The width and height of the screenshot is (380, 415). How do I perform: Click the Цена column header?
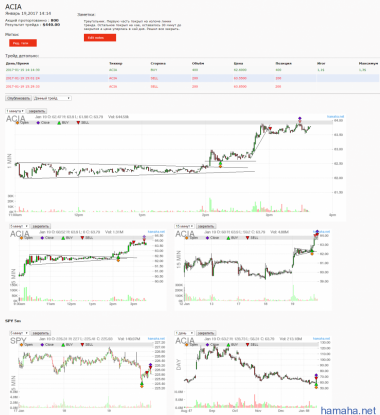(x=238, y=63)
